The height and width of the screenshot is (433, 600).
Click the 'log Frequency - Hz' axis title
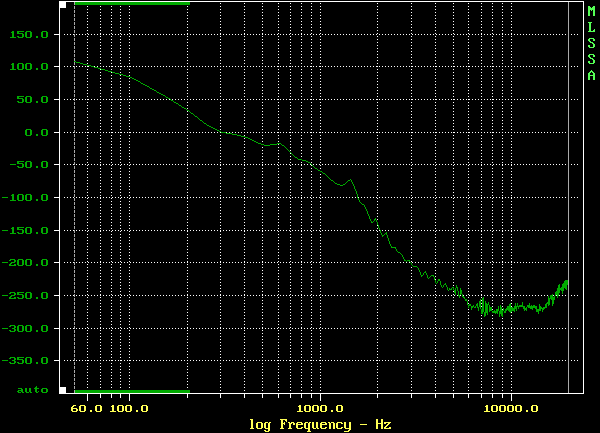[320, 425]
